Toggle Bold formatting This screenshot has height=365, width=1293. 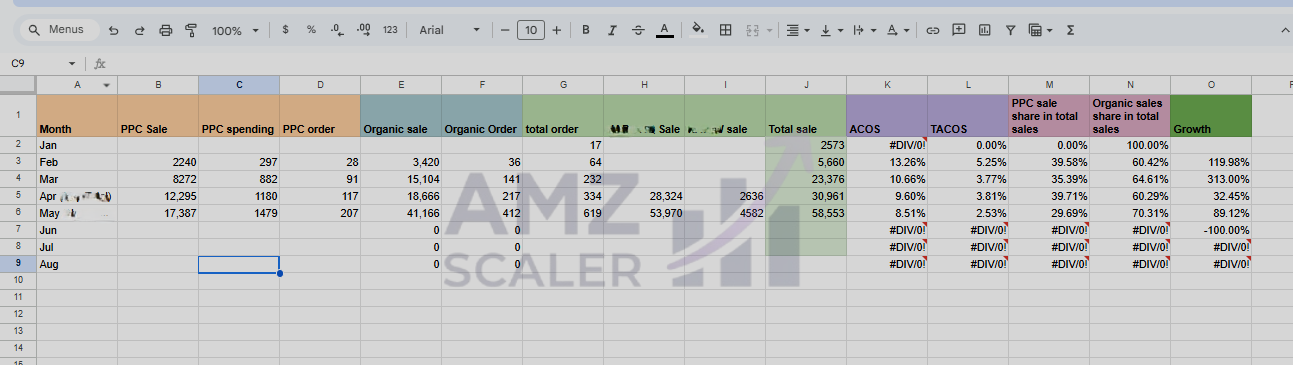(586, 30)
